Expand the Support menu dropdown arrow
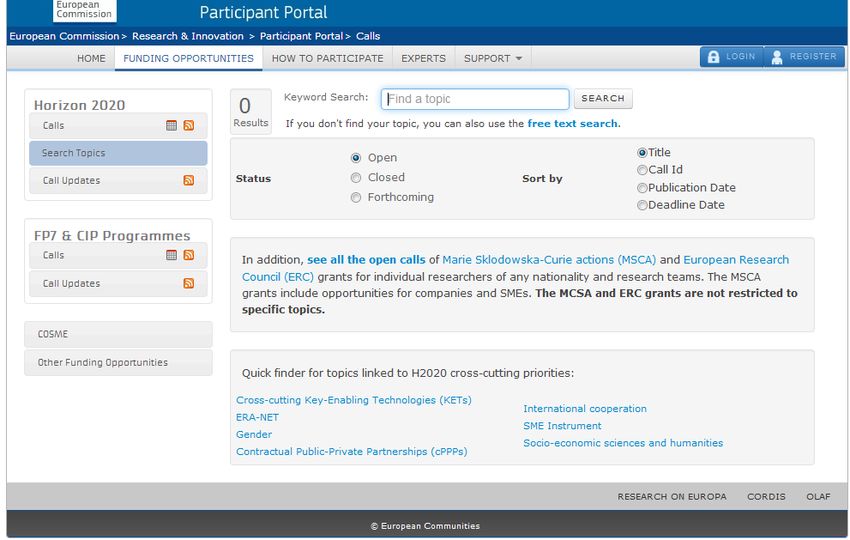Viewport: 850px width, 540px height. tap(519, 59)
